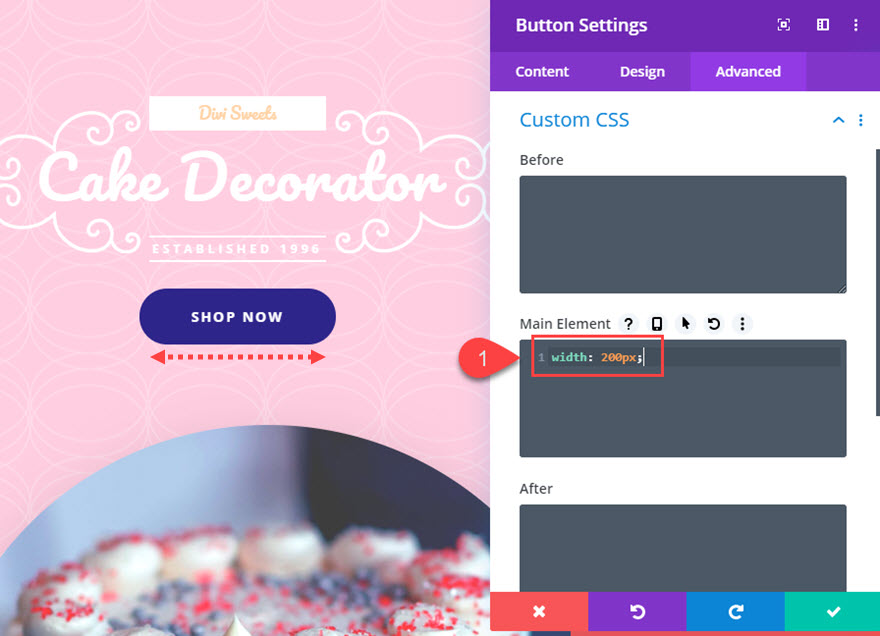Click inside the After CSS field
The height and width of the screenshot is (636, 880).
coord(683,548)
